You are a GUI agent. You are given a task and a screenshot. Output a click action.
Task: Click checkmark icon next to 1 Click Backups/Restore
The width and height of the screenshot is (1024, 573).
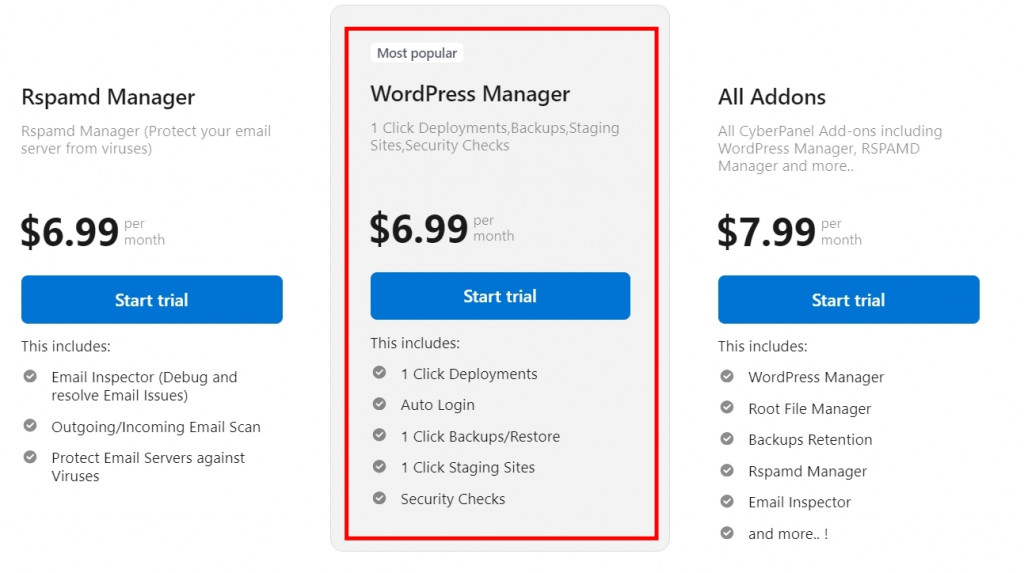pos(379,435)
